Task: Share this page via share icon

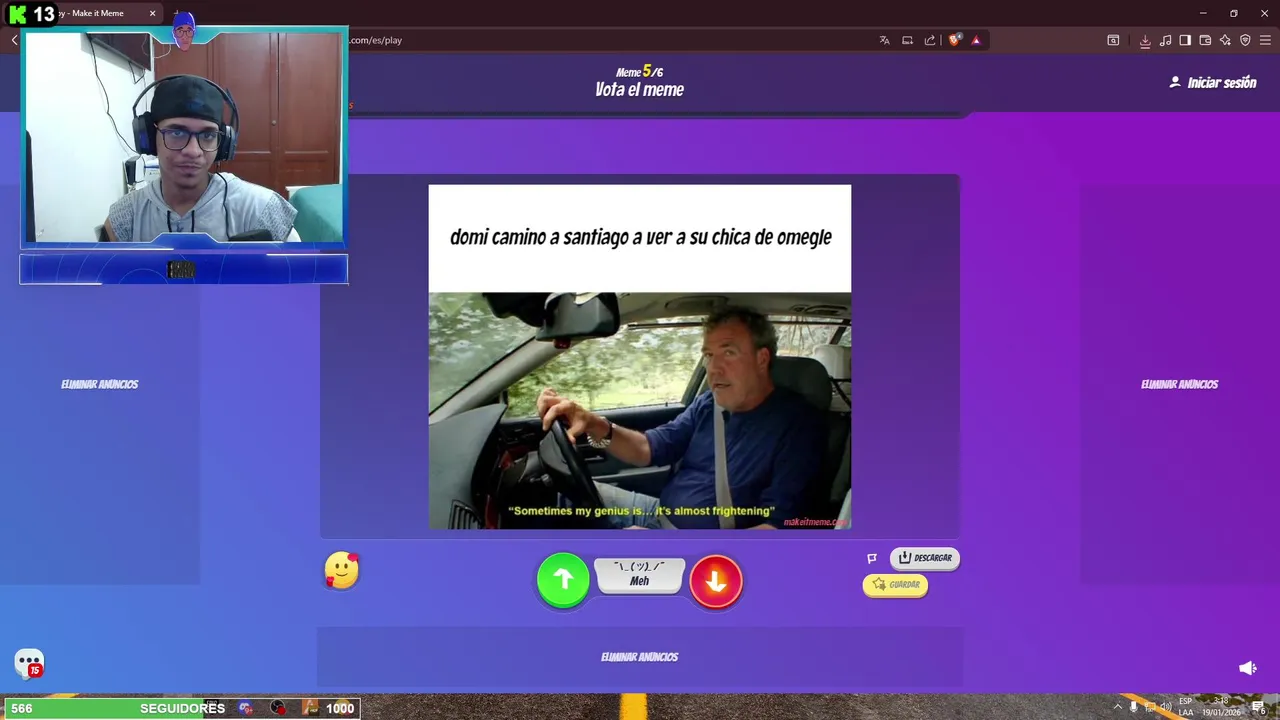Action: click(x=930, y=40)
